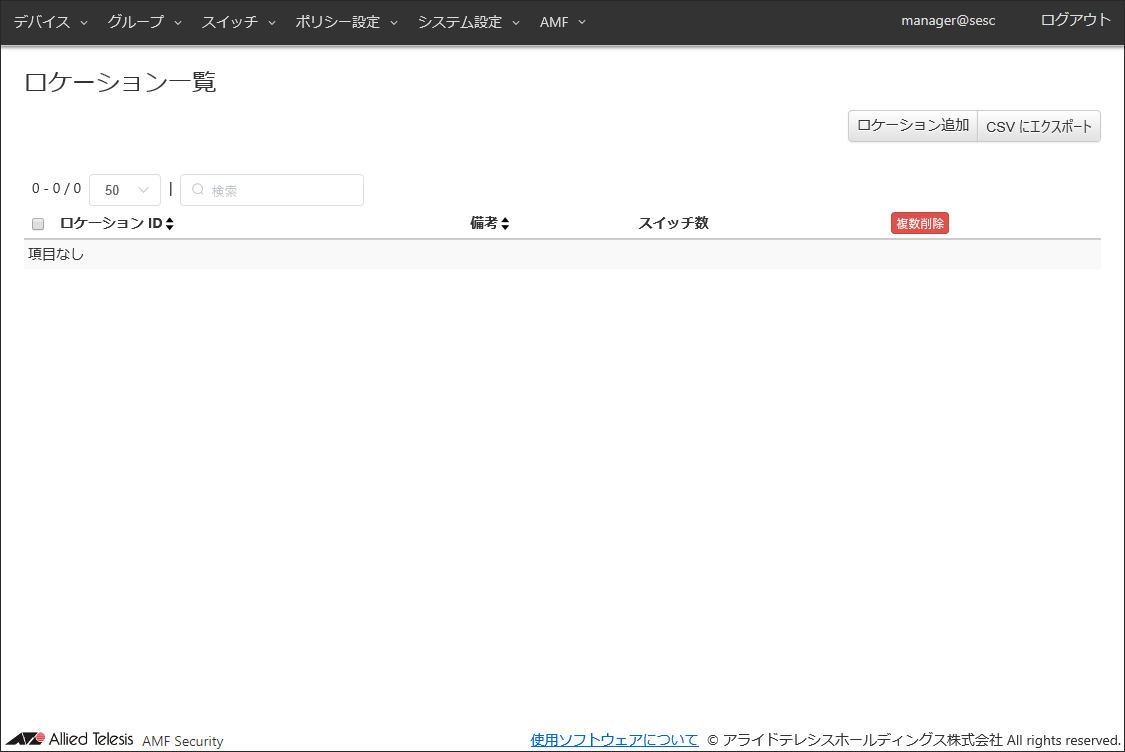1125x752 pixels.
Task: Click ログアウト to log out
Action: pos(1075,20)
